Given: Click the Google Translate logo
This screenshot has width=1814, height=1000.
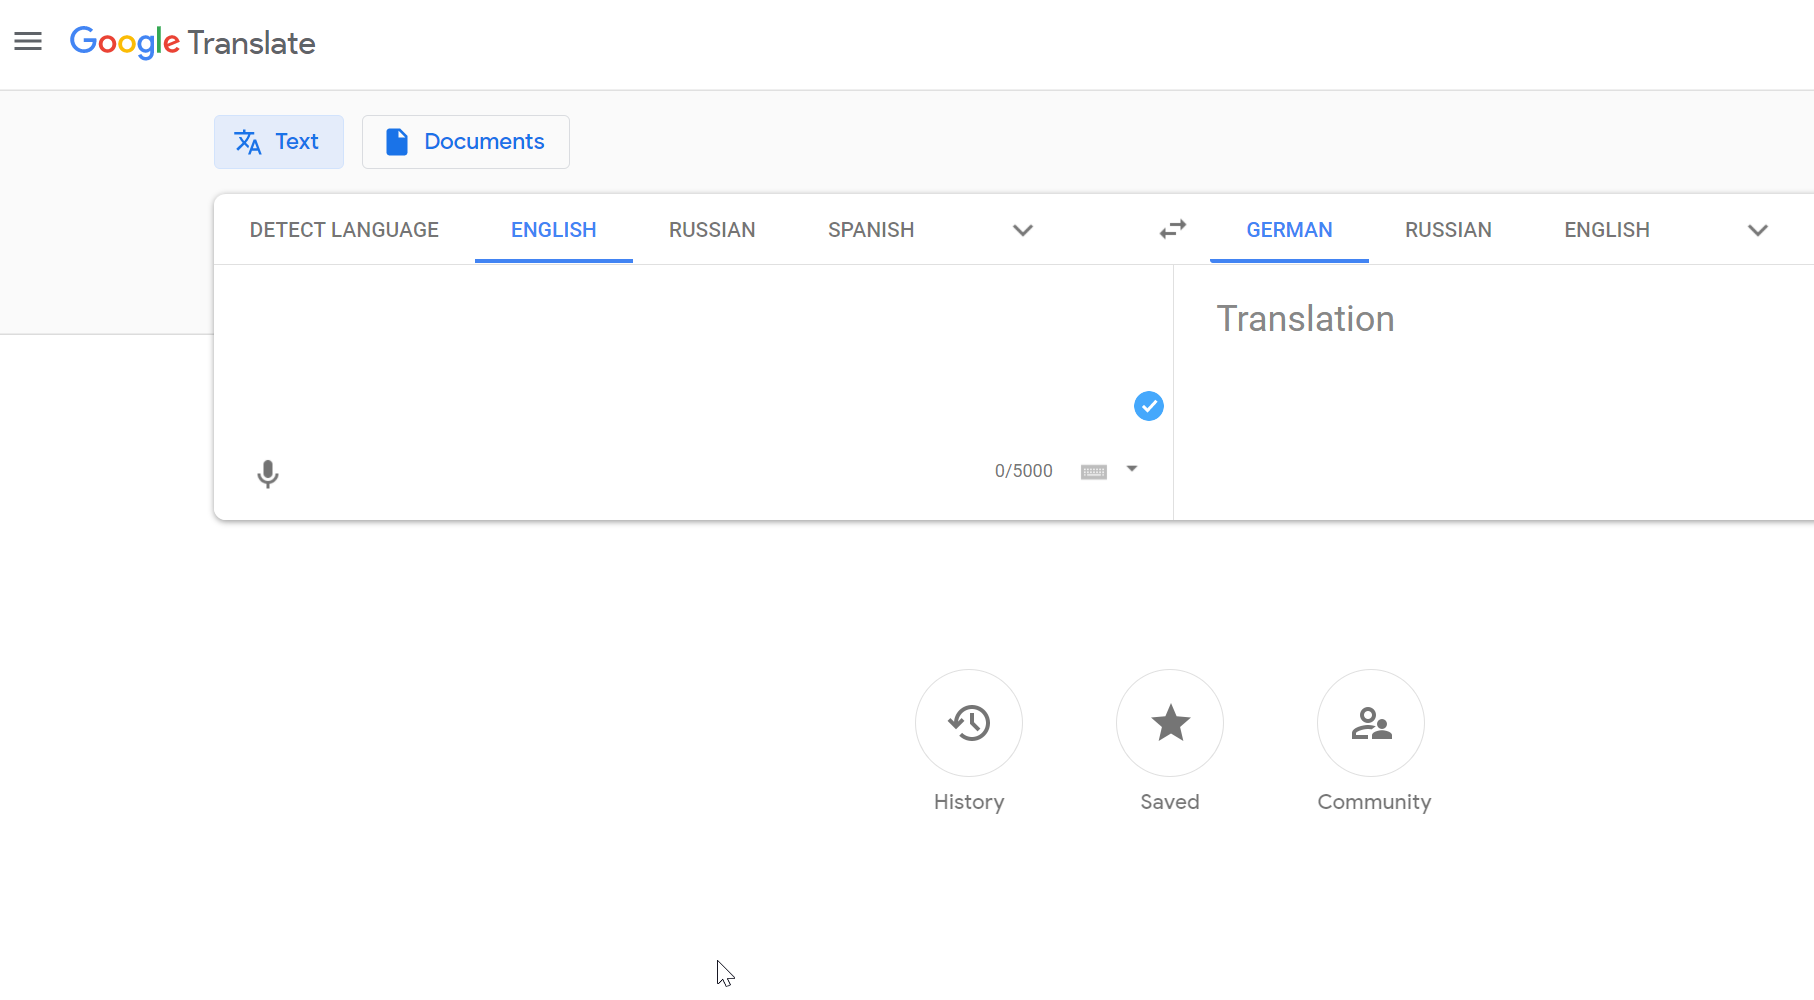Looking at the screenshot, I should [x=192, y=43].
